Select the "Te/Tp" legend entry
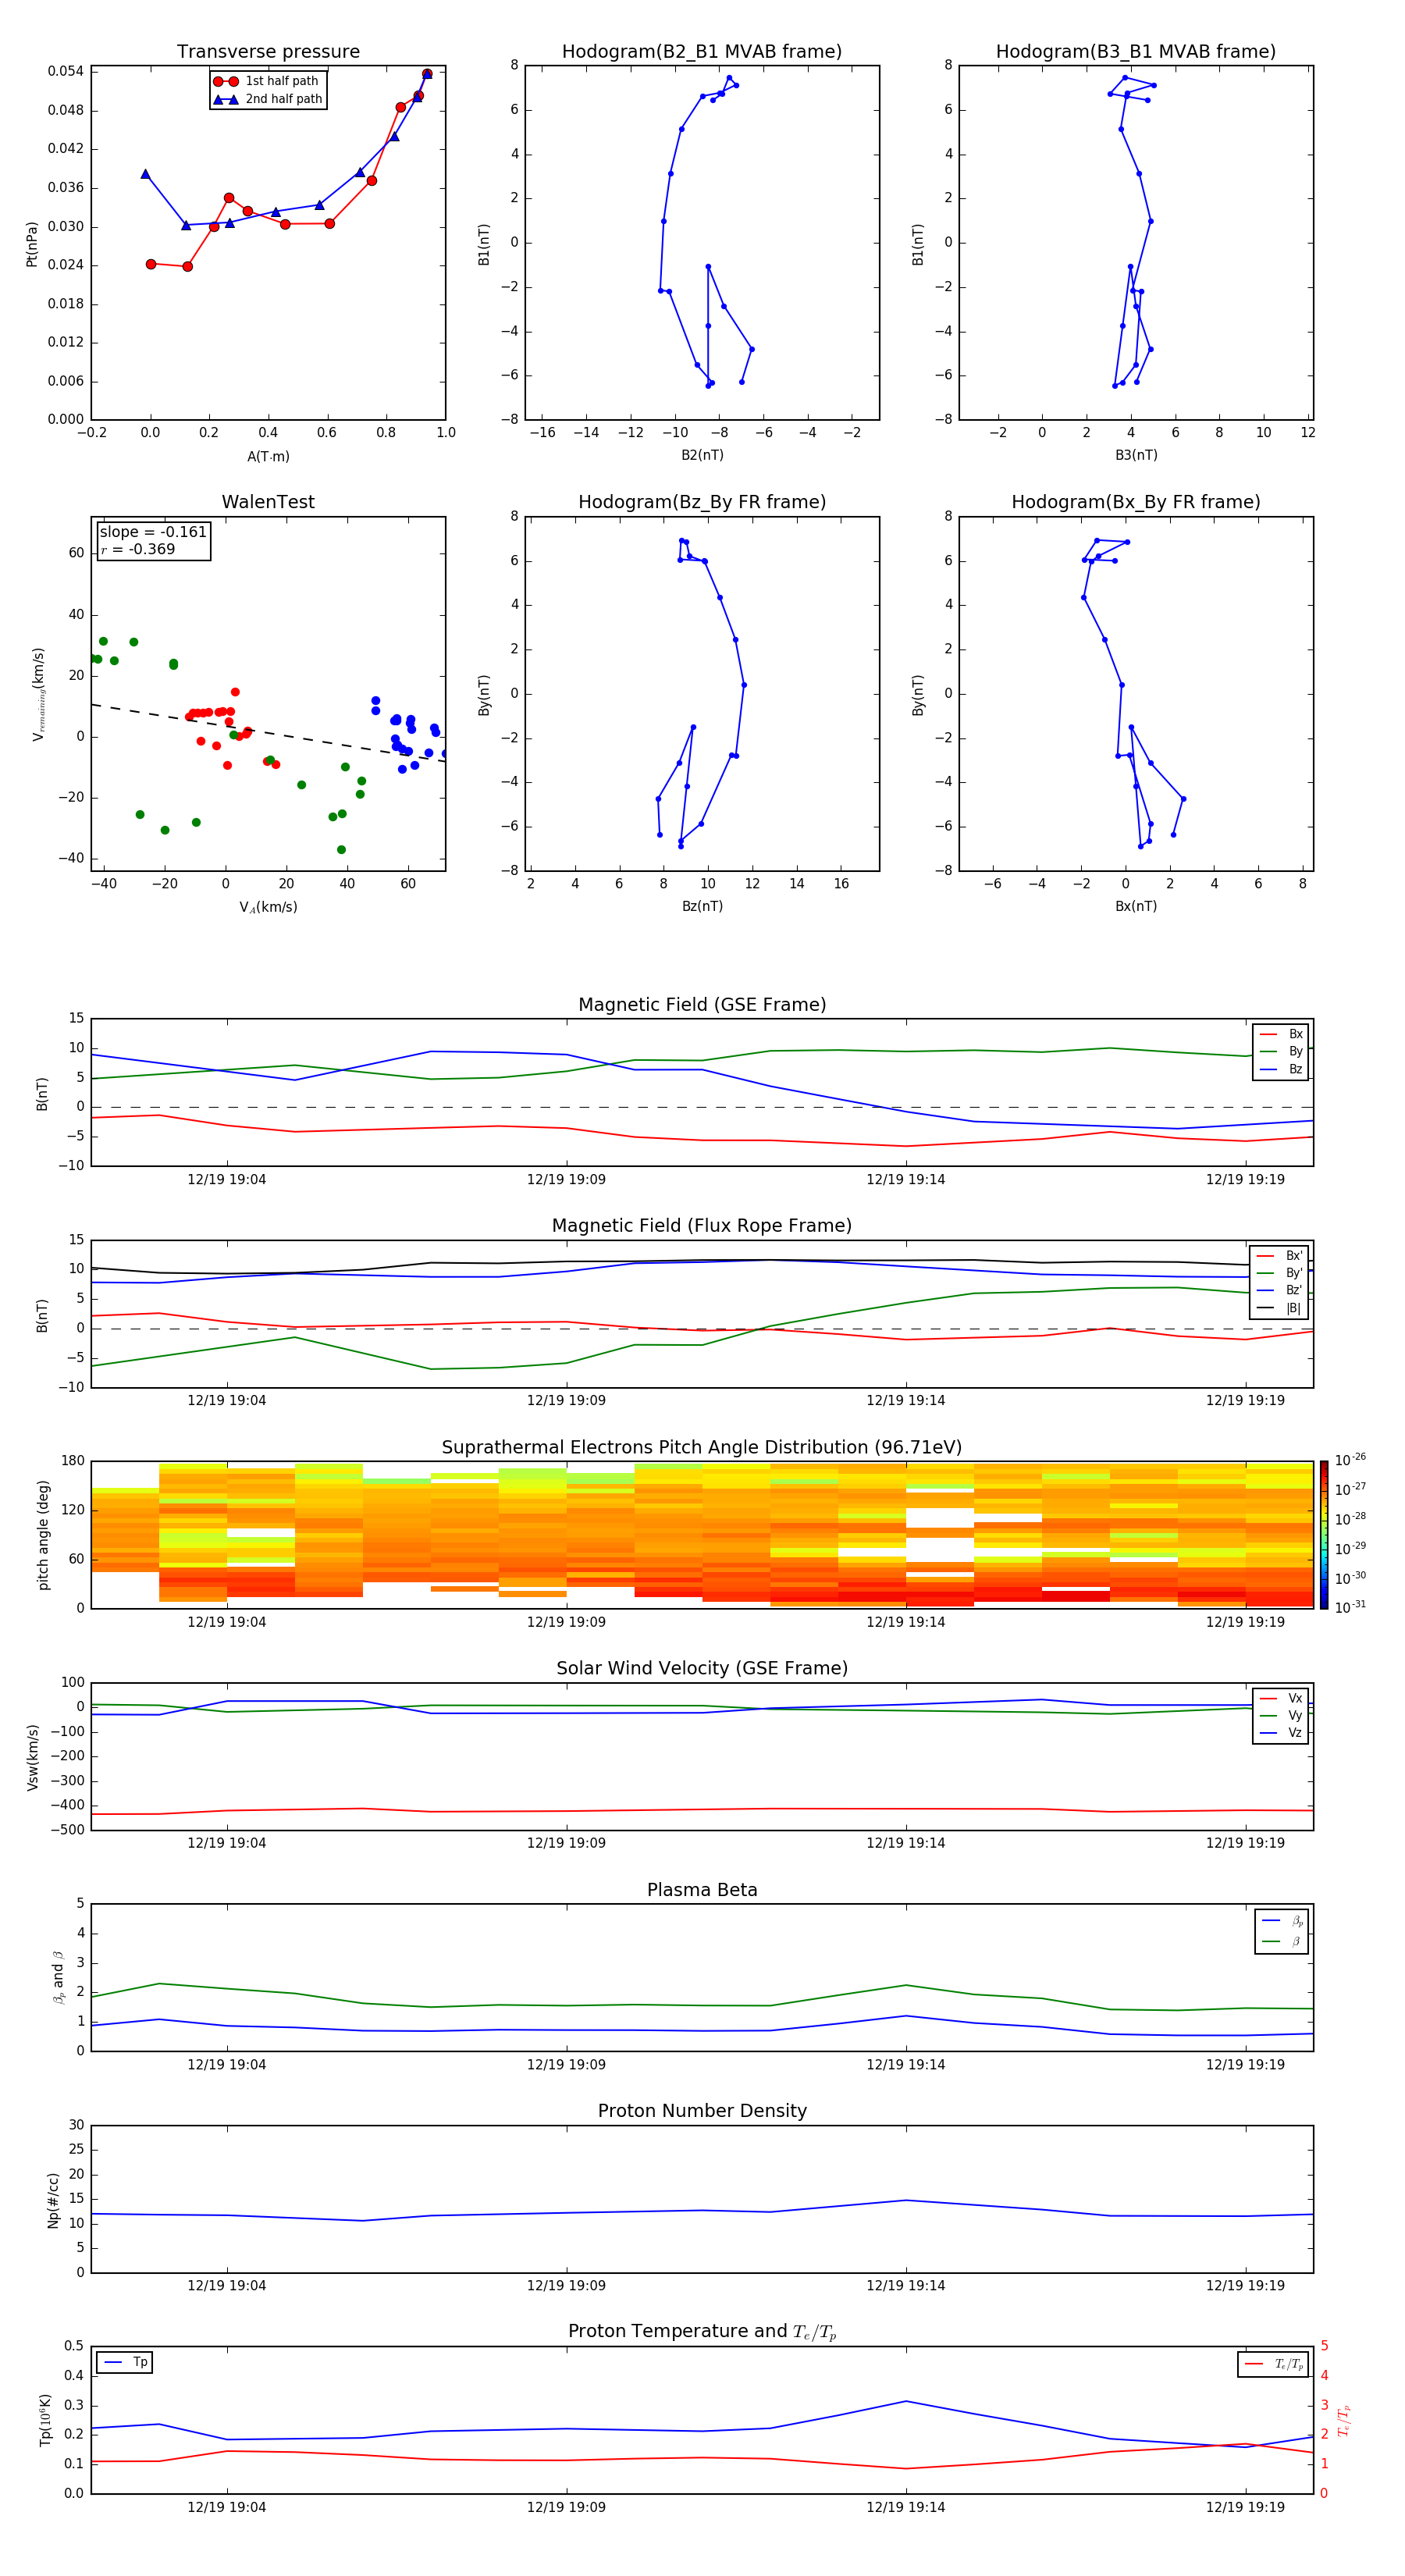The image size is (1405, 2576). click(1275, 2364)
